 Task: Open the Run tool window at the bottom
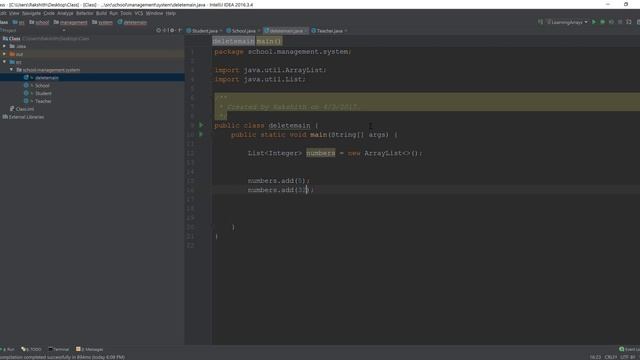(8, 349)
